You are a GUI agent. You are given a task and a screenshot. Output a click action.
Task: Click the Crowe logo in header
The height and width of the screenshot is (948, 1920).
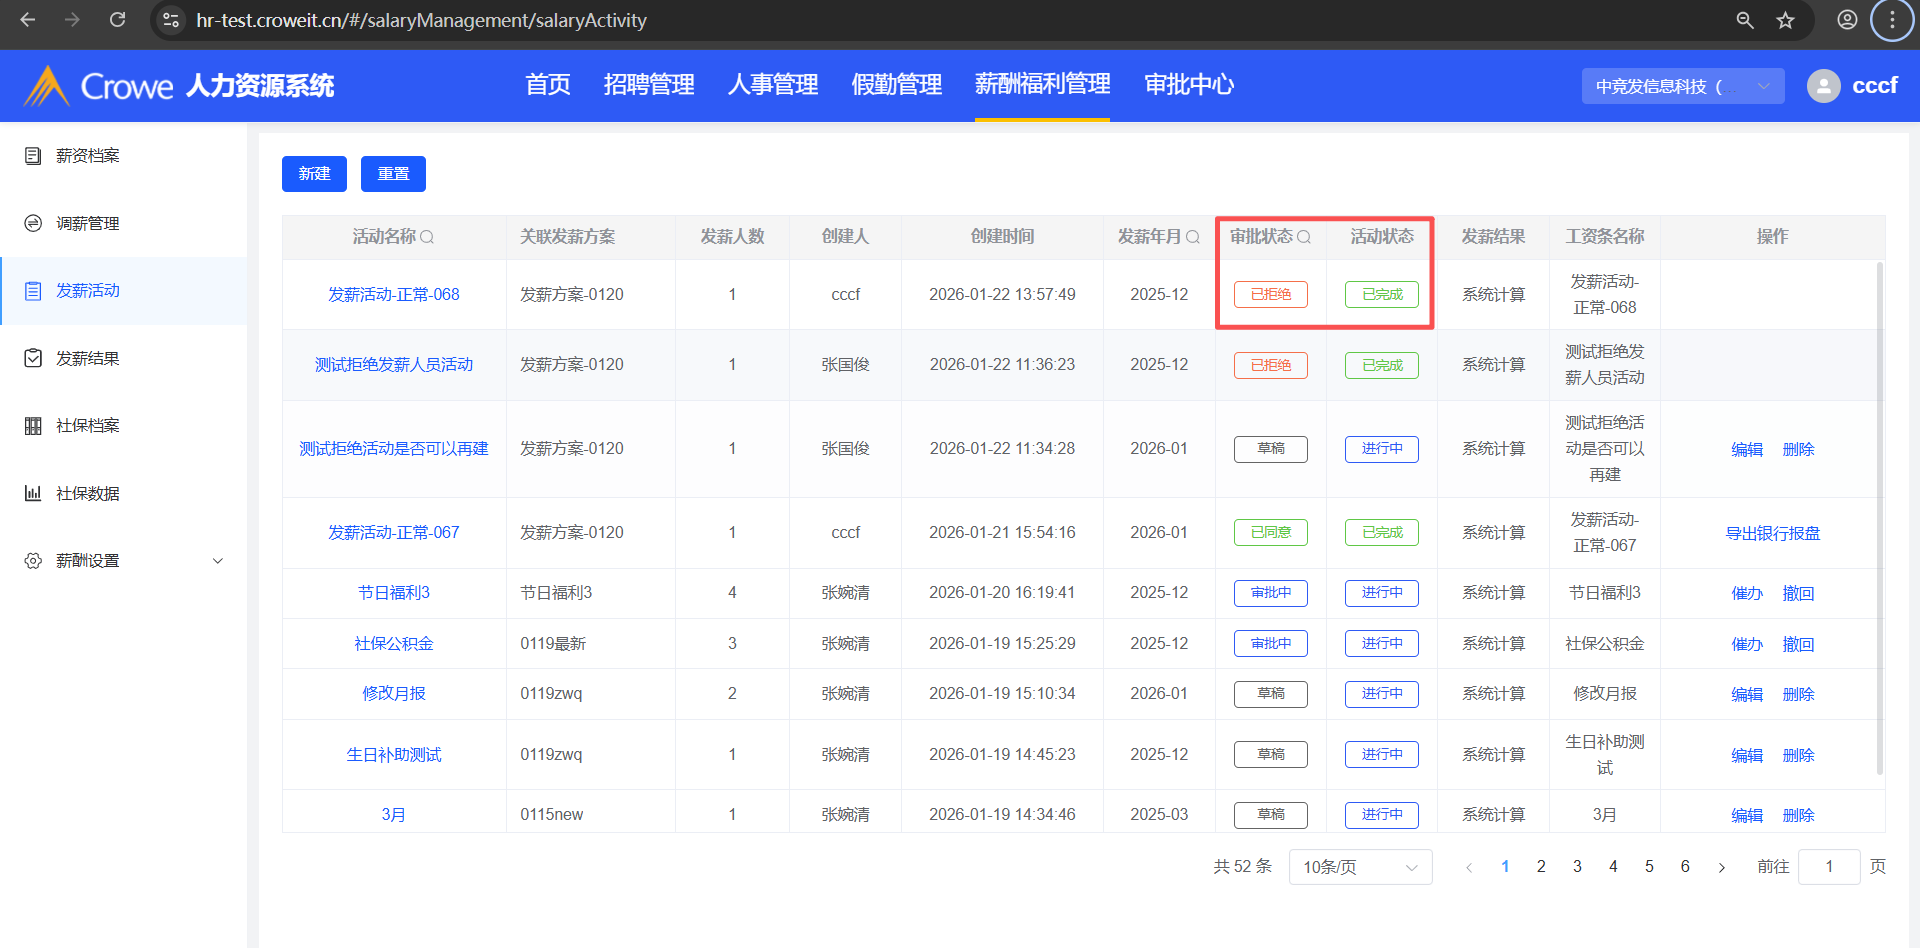pyautogui.click(x=99, y=86)
